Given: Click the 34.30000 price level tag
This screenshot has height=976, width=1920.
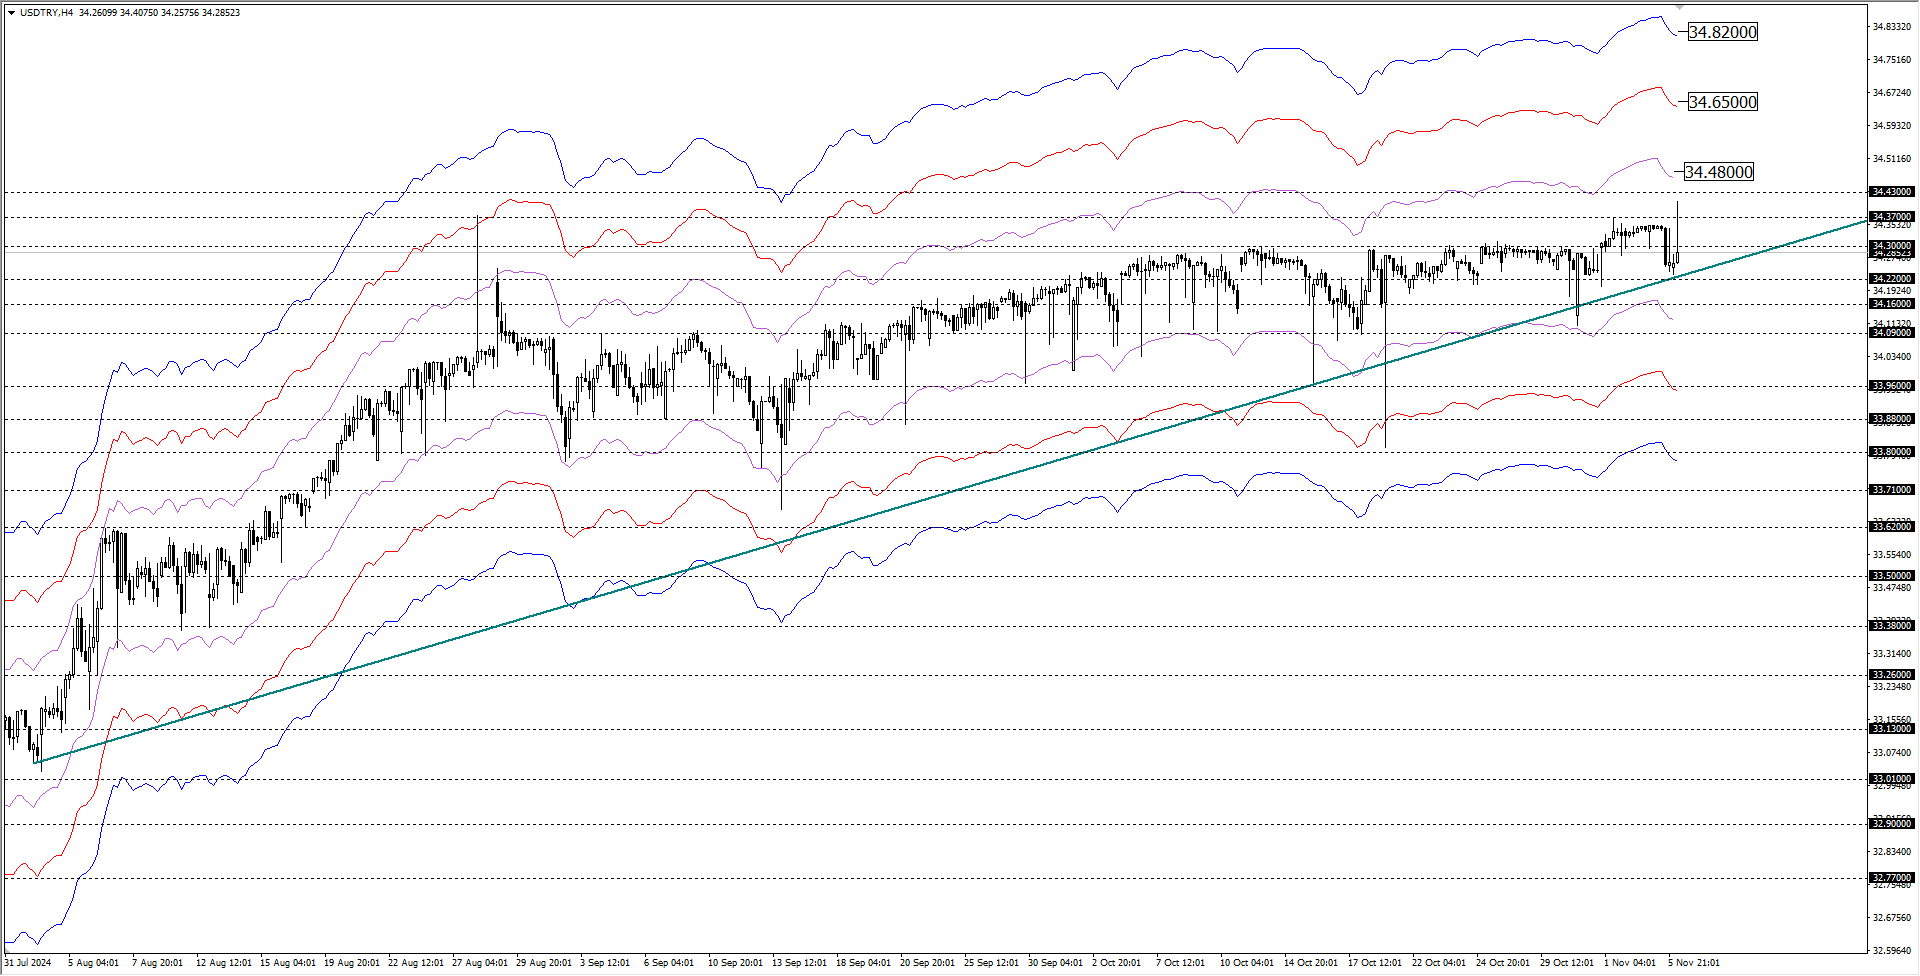Looking at the screenshot, I should click(1892, 246).
